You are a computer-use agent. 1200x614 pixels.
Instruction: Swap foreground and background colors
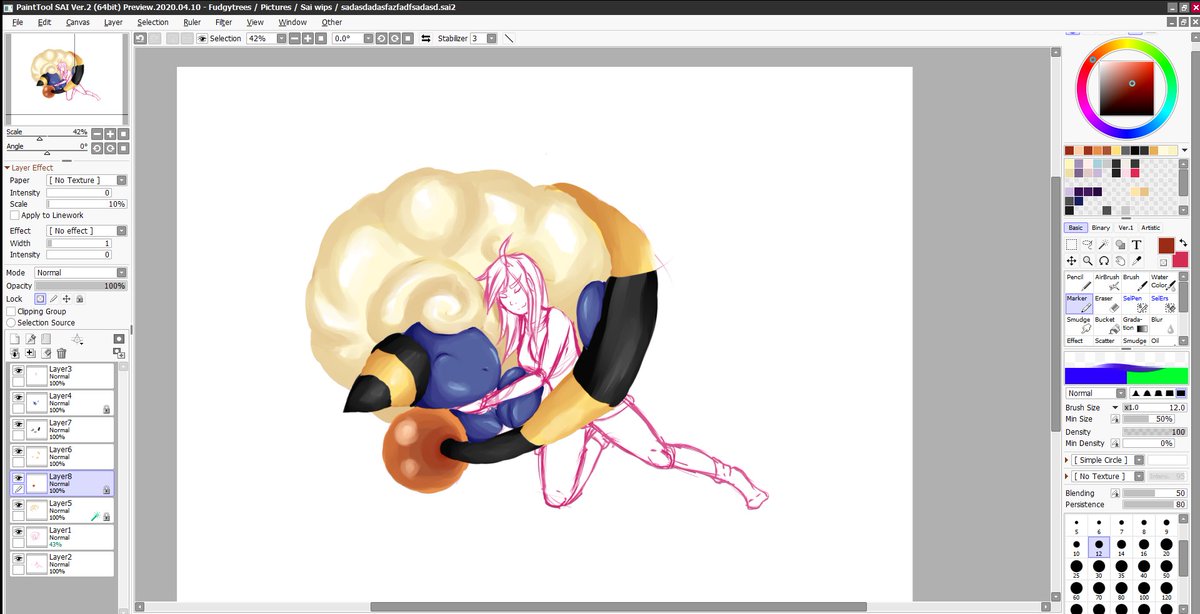coord(1183,243)
